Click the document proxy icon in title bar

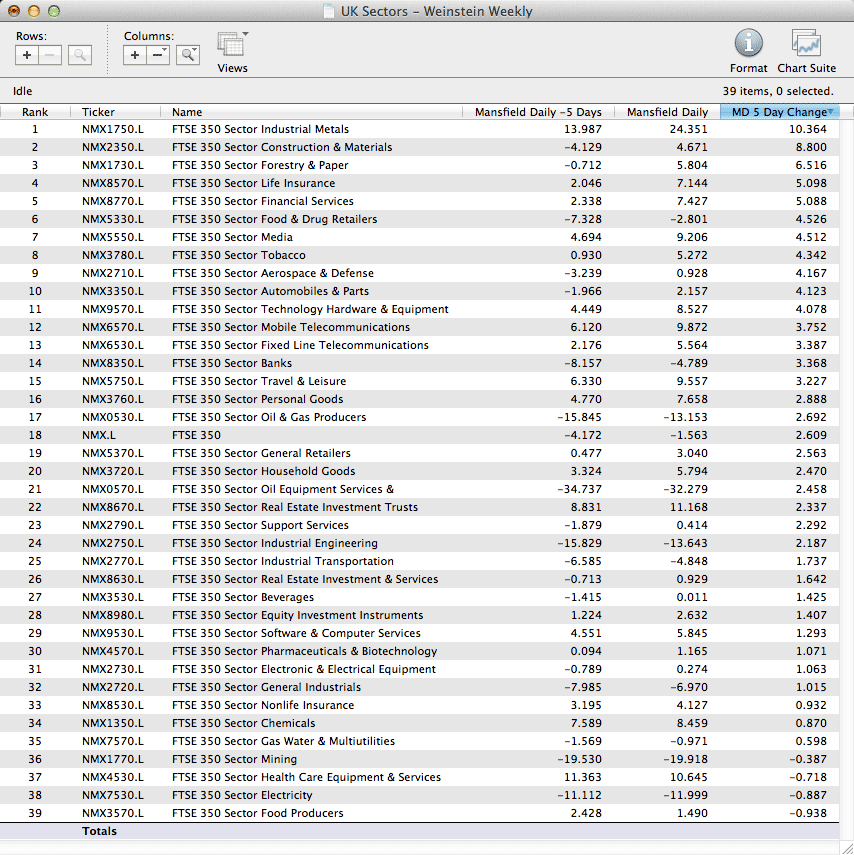[x=329, y=12]
